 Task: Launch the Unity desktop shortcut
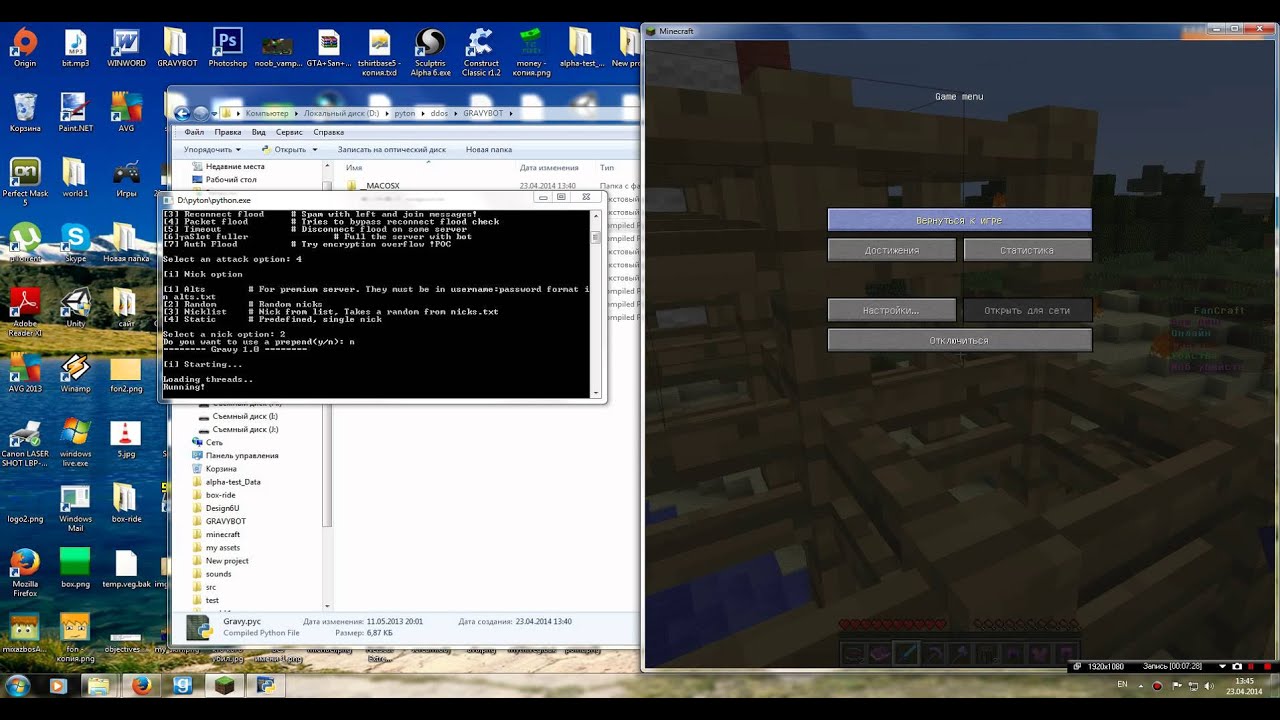(75, 308)
